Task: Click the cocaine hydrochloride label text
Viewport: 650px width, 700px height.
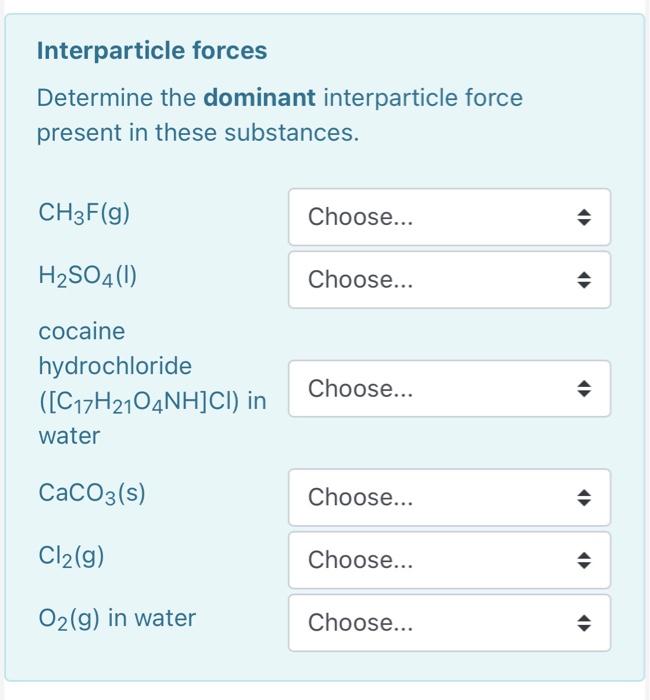Action: pyautogui.click(x=115, y=366)
